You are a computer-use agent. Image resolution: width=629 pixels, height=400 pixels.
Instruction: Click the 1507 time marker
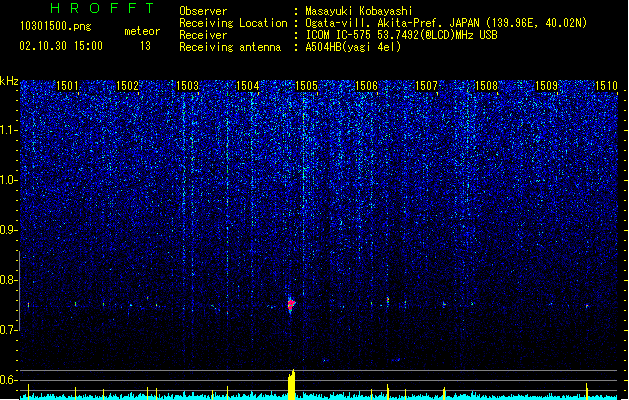pos(426,86)
